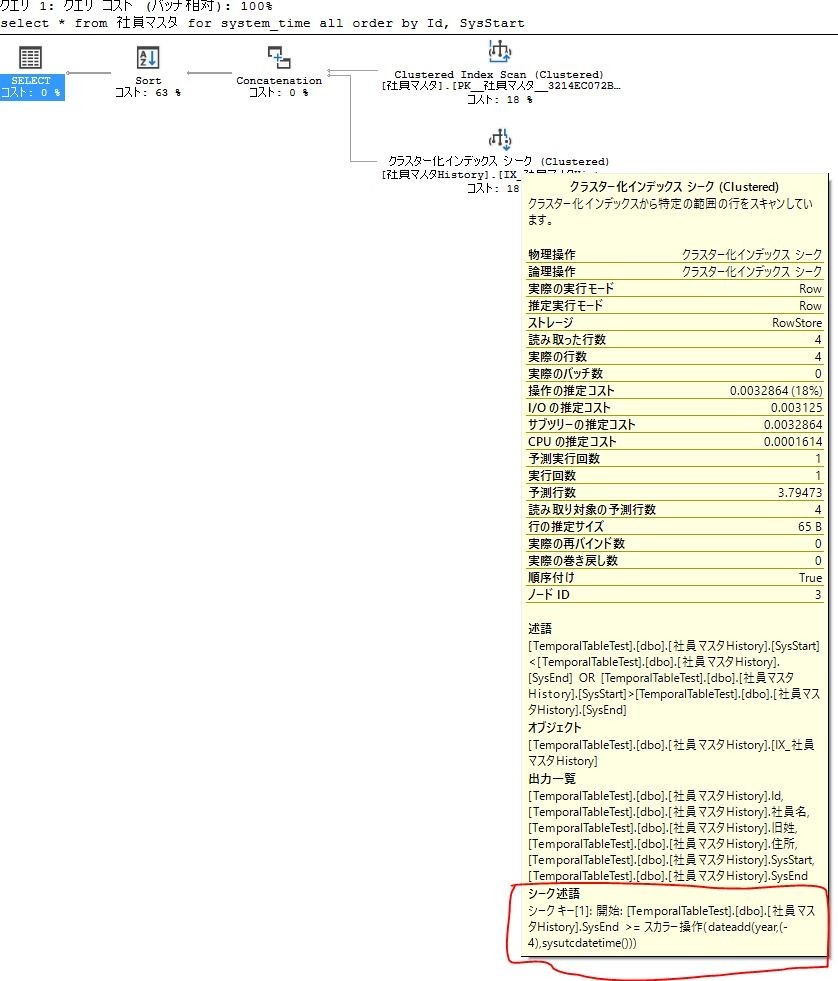Click the 行の推定サイズ 65 B row
This screenshot has height=981, width=838.
point(675,527)
